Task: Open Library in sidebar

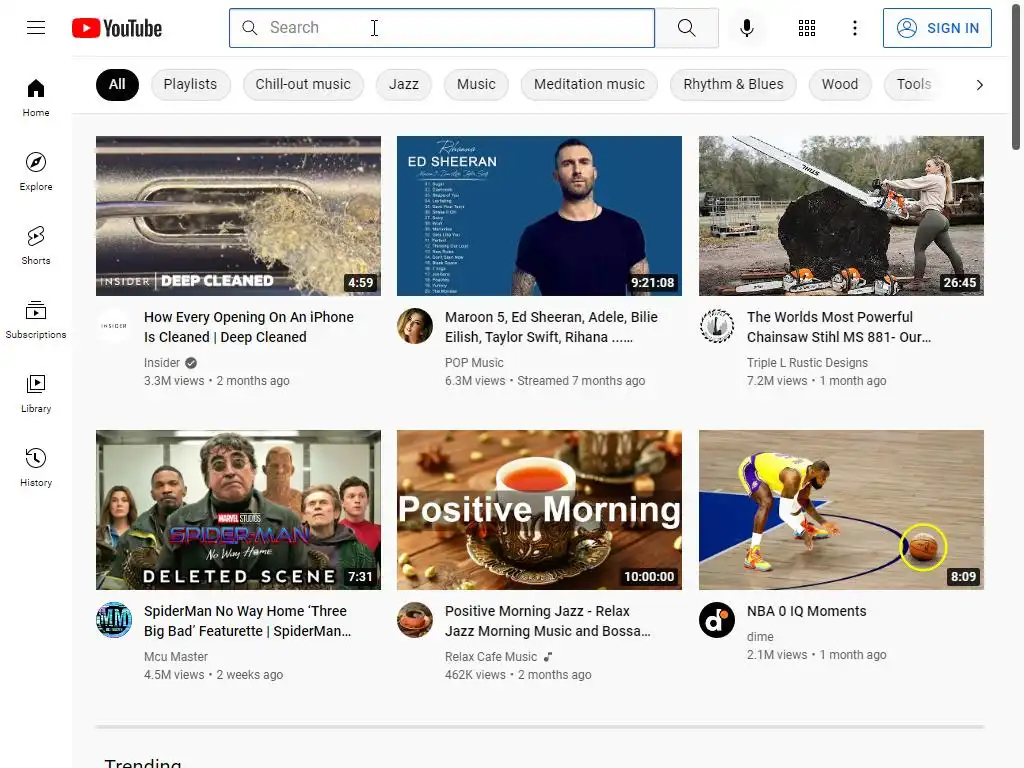Action: 36,393
